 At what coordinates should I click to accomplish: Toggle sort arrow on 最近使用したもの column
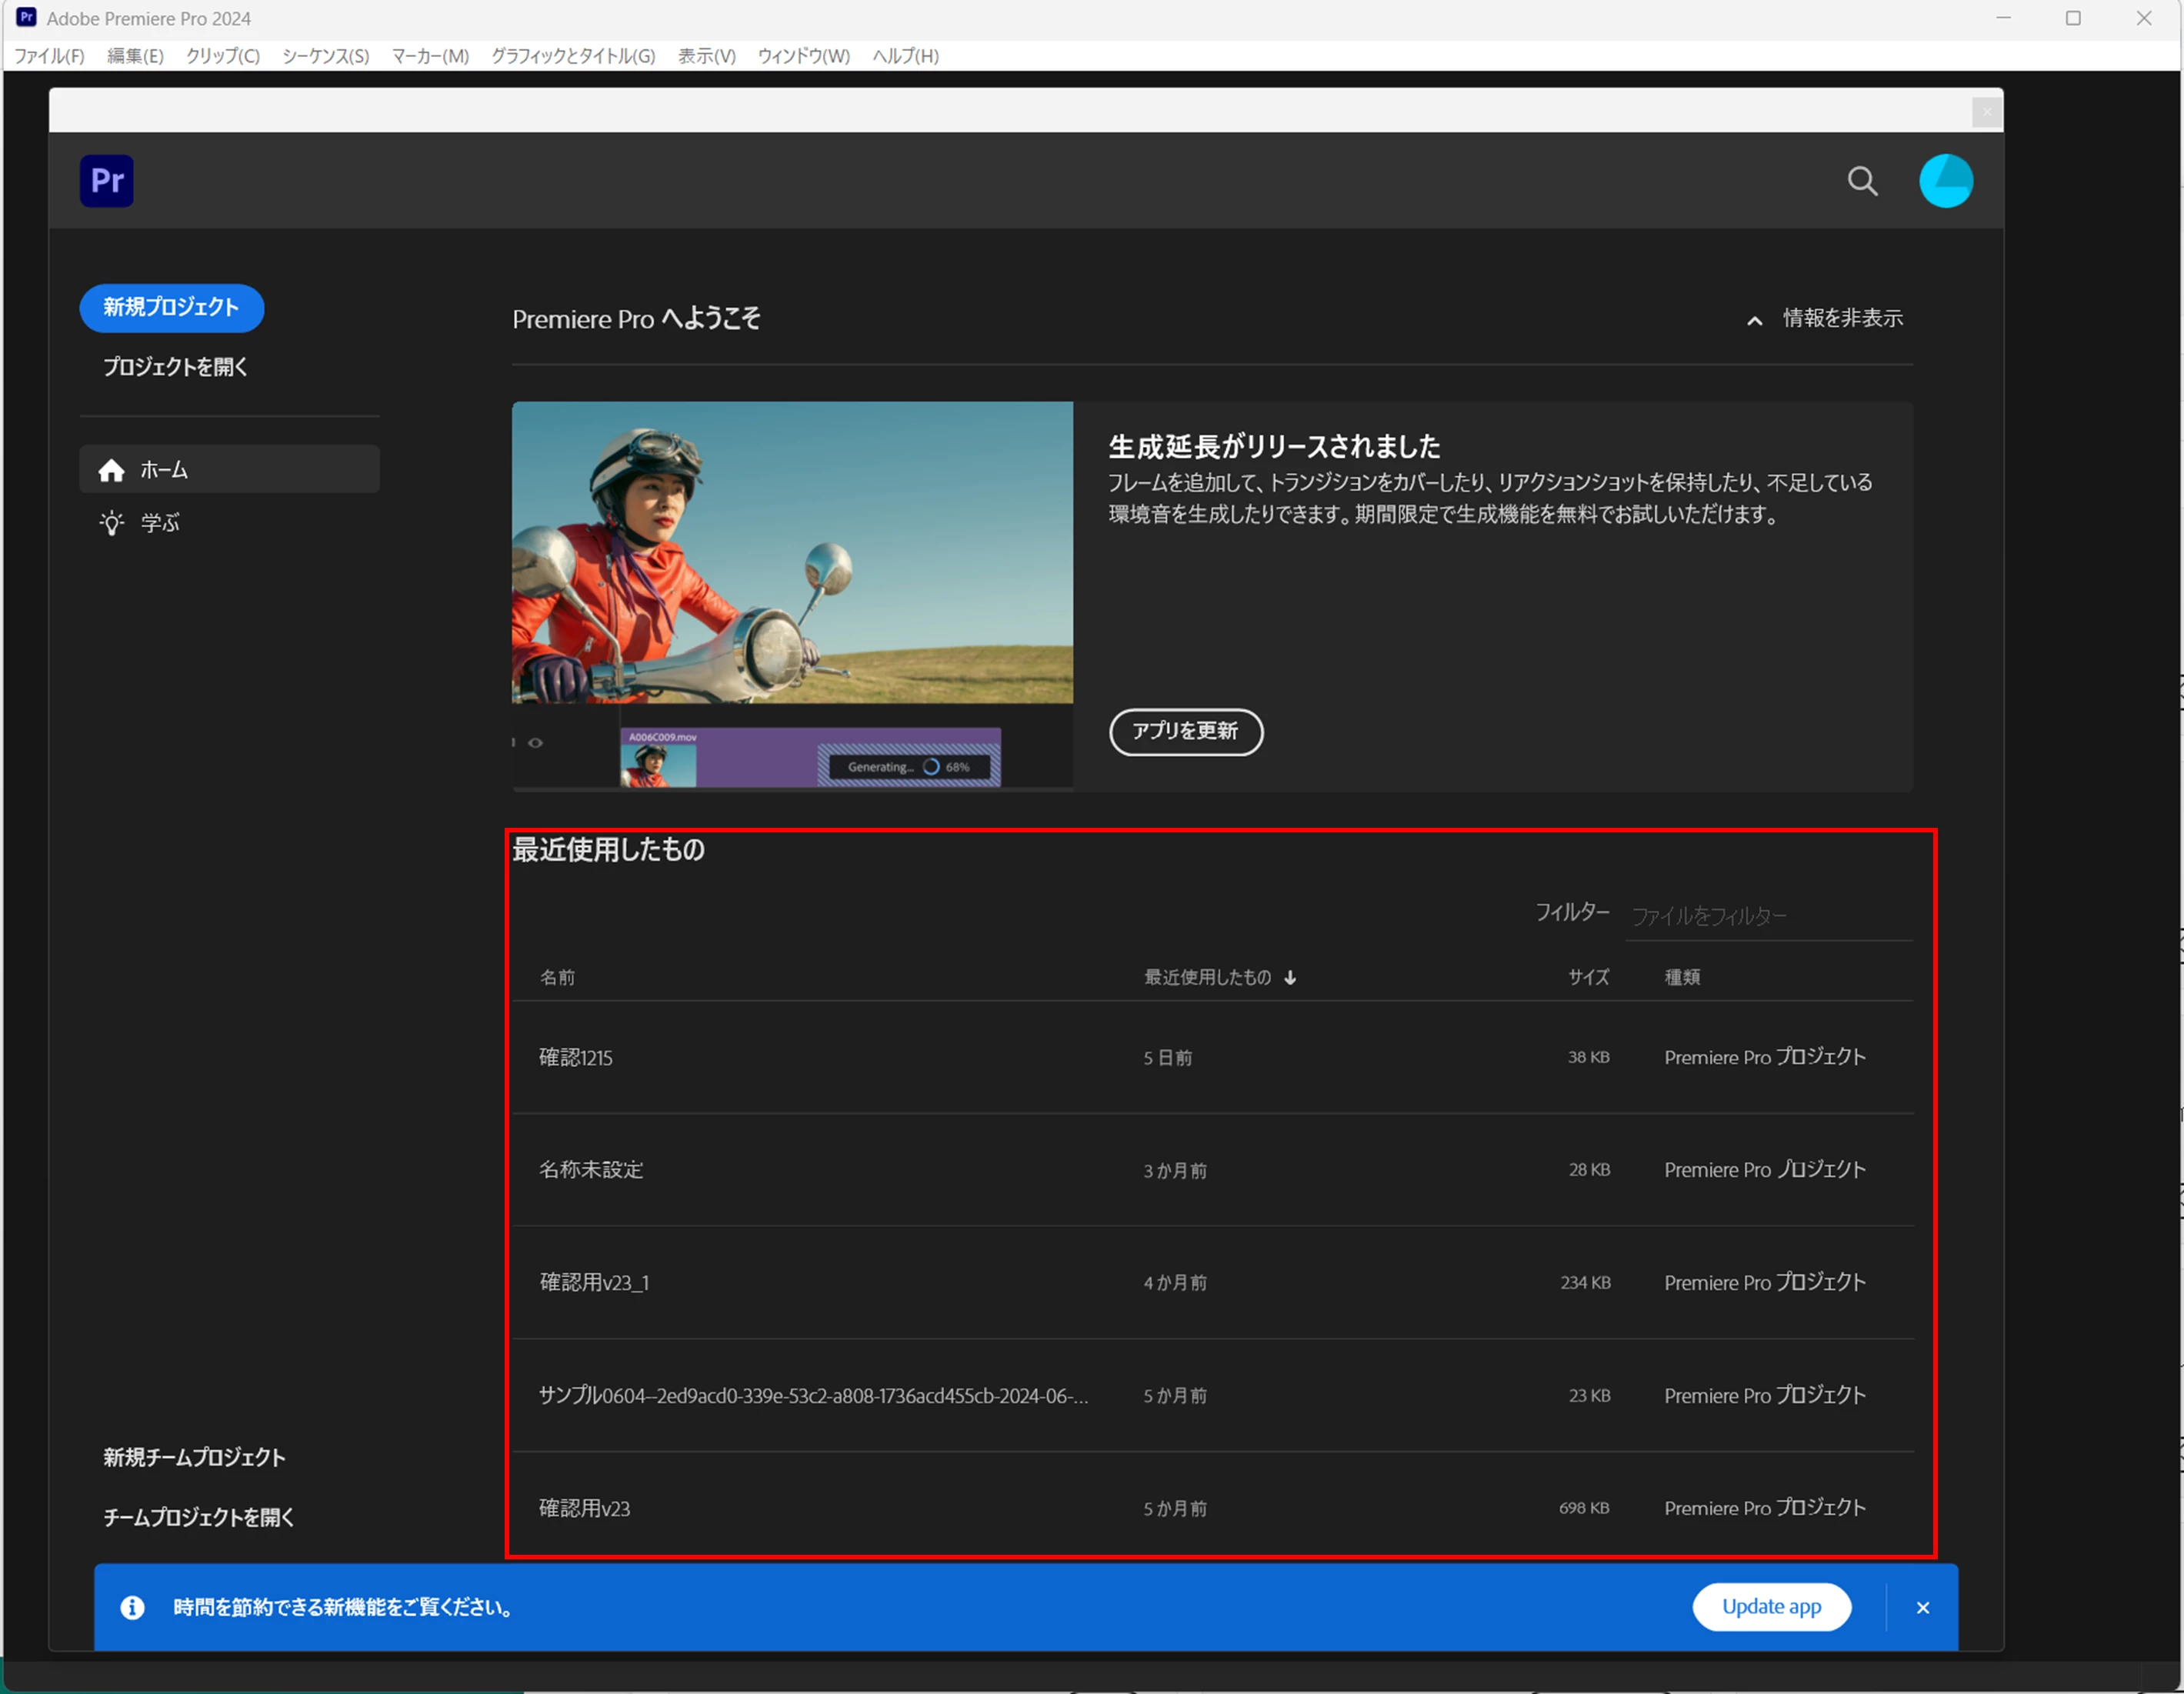(1290, 978)
